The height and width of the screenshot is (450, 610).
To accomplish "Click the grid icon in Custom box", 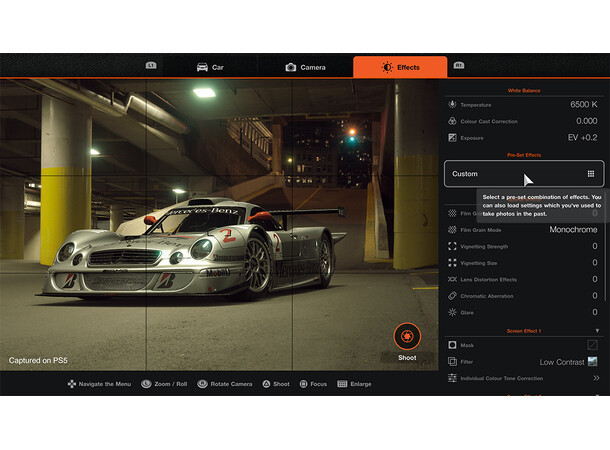I will [x=591, y=173].
